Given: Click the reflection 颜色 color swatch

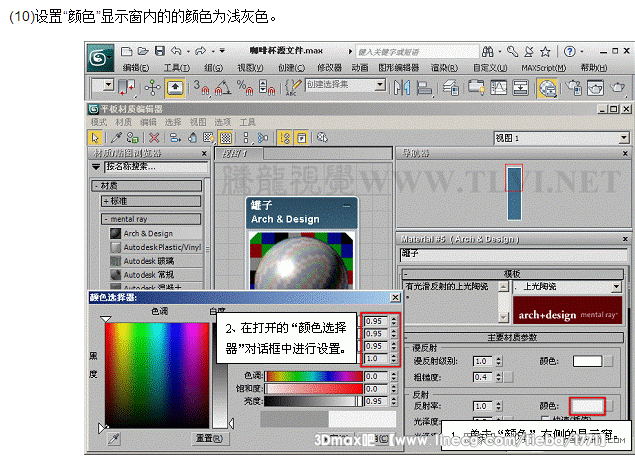Looking at the screenshot, I should [x=587, y=406].
